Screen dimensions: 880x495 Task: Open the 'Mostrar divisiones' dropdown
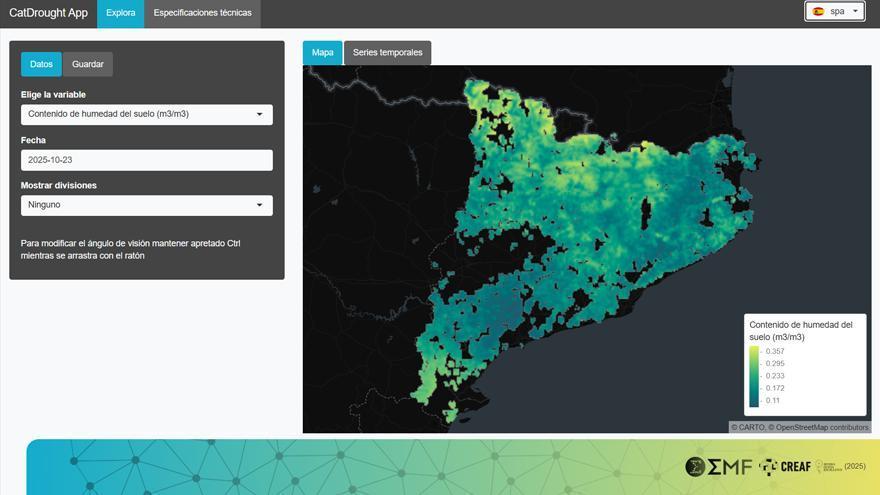[146, 205]
